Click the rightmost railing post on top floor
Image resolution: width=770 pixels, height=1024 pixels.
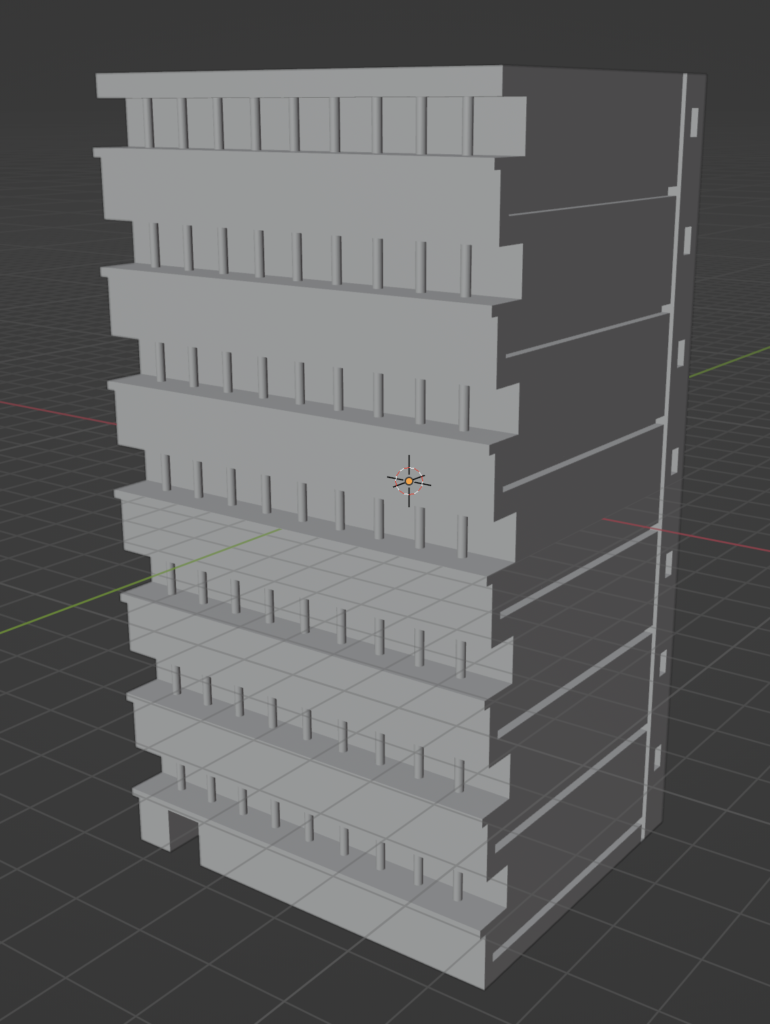point(467,126)
